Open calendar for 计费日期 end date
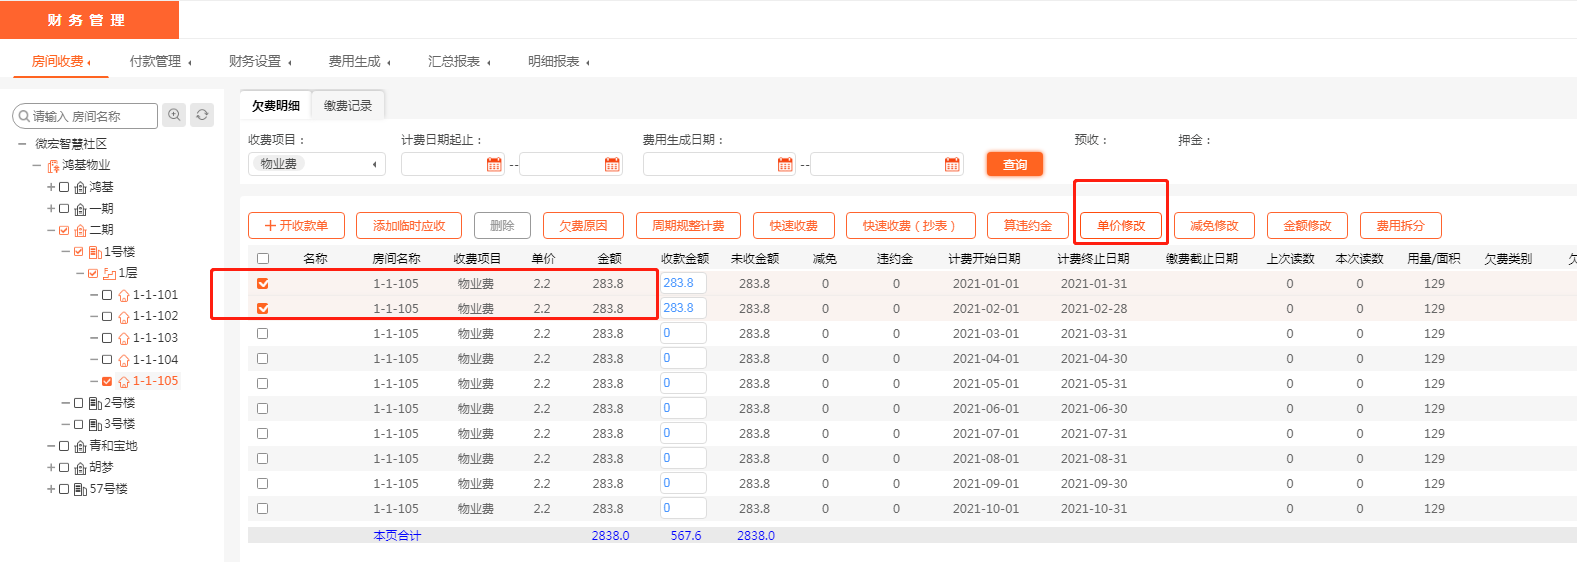 [612, 164]
